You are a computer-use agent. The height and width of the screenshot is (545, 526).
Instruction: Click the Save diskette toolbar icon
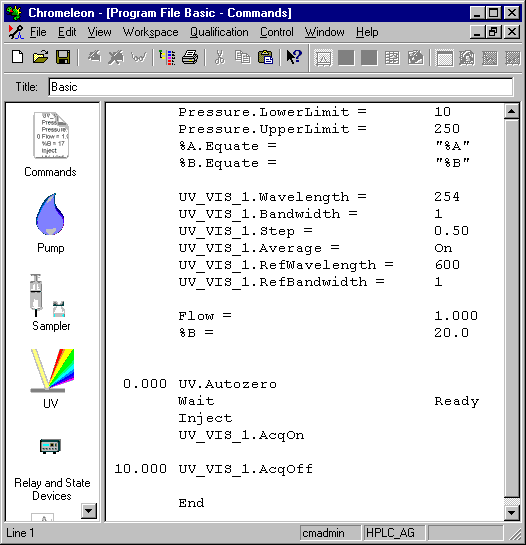click(63, 57)
